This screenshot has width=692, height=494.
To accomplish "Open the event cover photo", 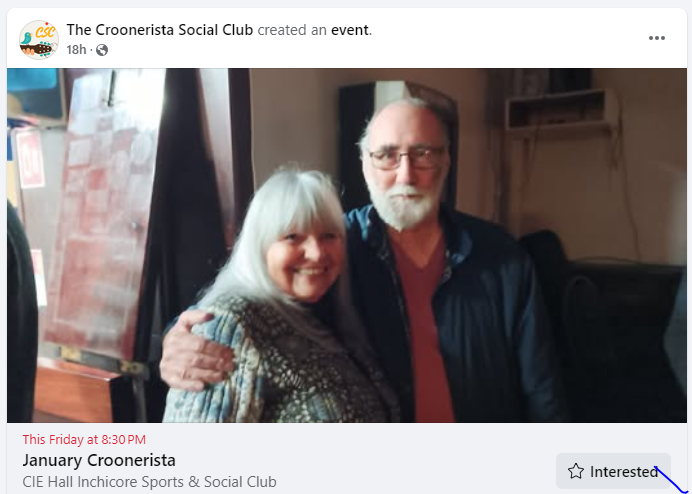I will [346, 245].
